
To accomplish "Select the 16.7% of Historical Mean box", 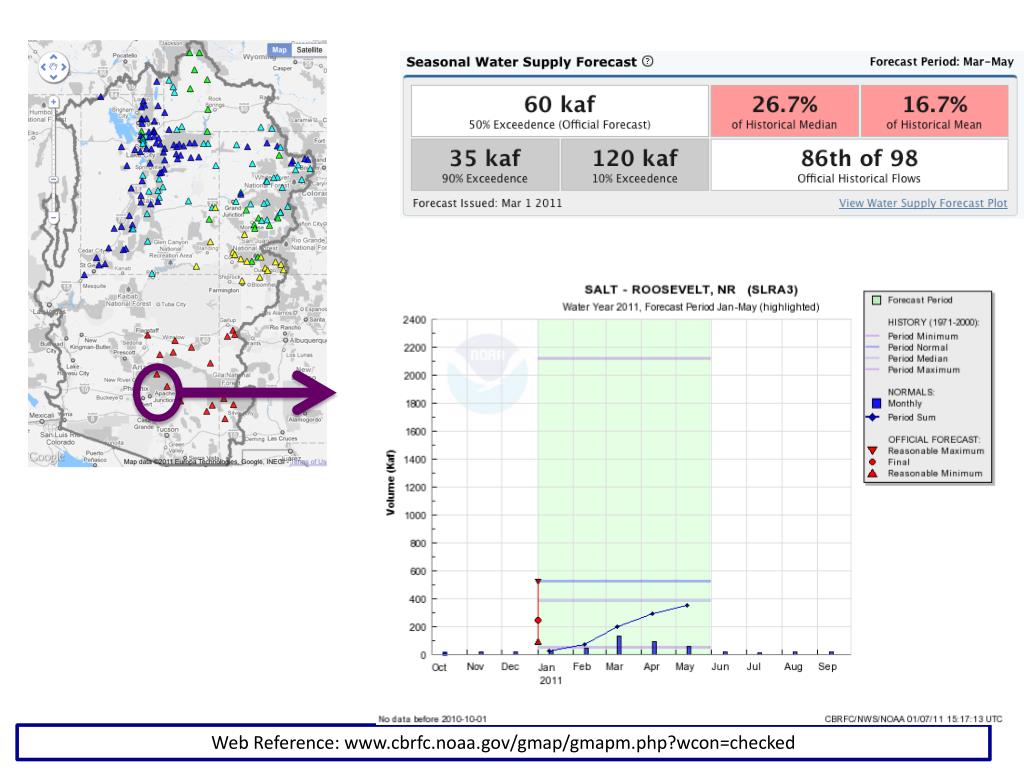I will (934, 111).
